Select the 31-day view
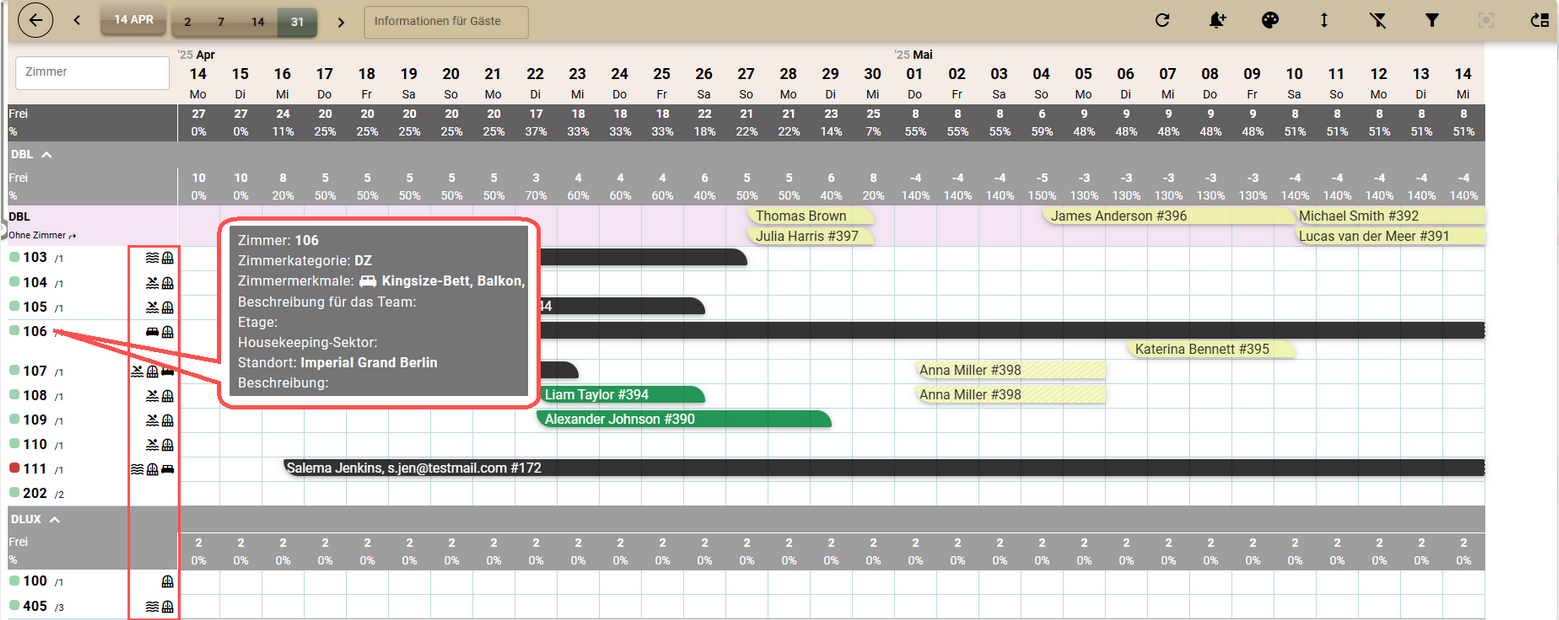1559x620 pixels. pos(297,22)
